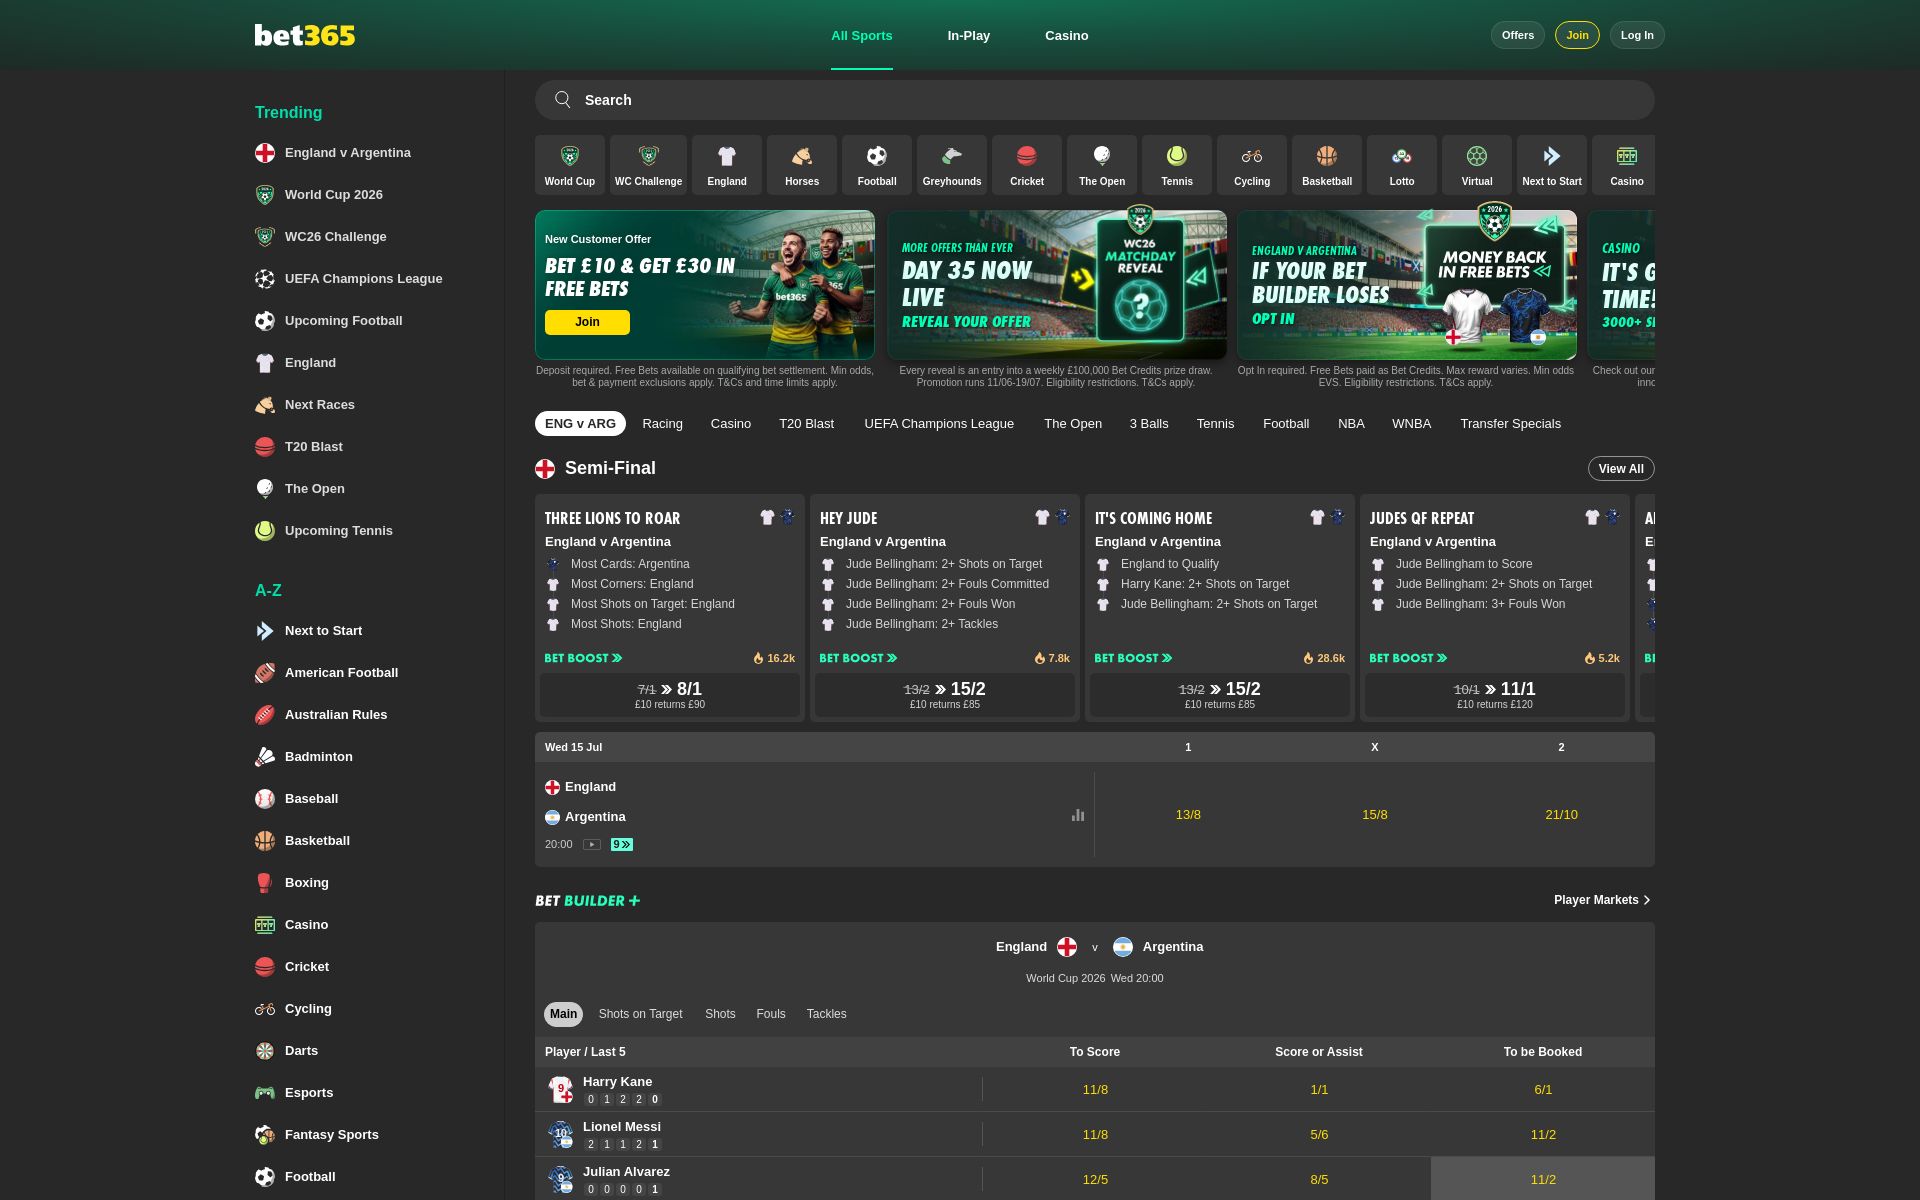This screenshot has height=1200, width=1920.
Task: Open the Bet Builder money back banner
Action: click(x=1407, y=285)
